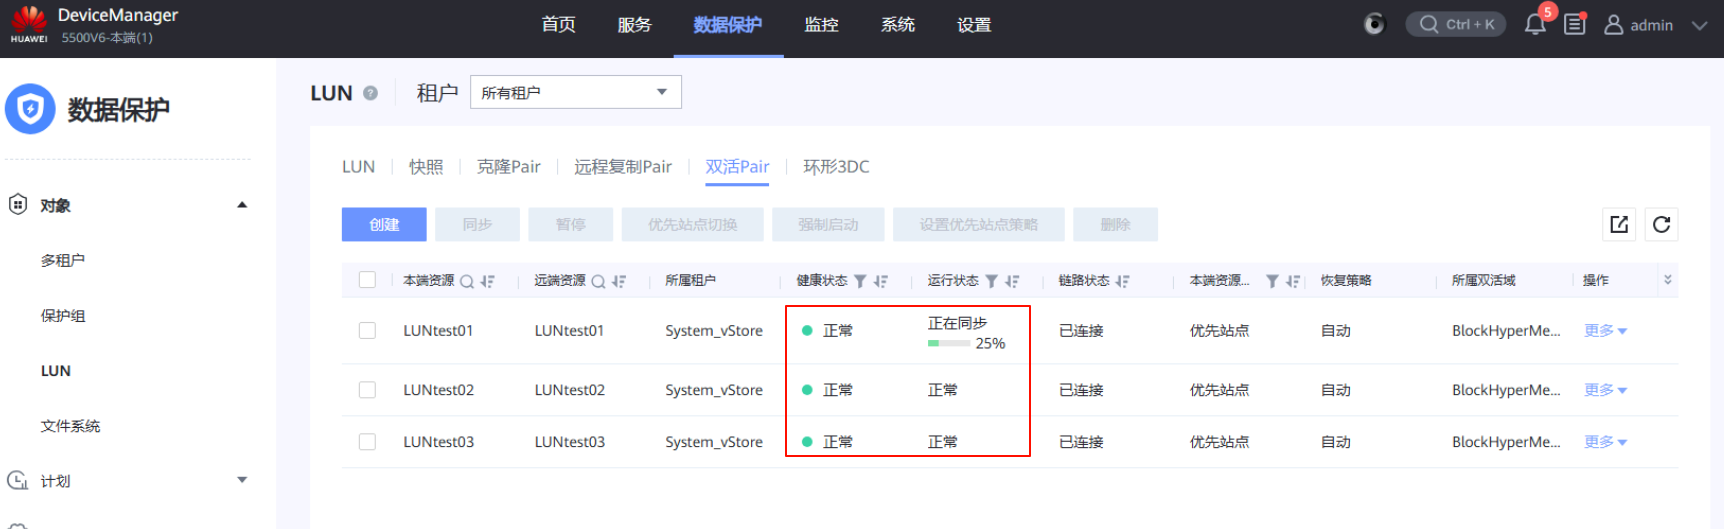Screen dimensions: 1724x529
Task: Click the refresh table icon
Action: click(x=1661, y=225)
